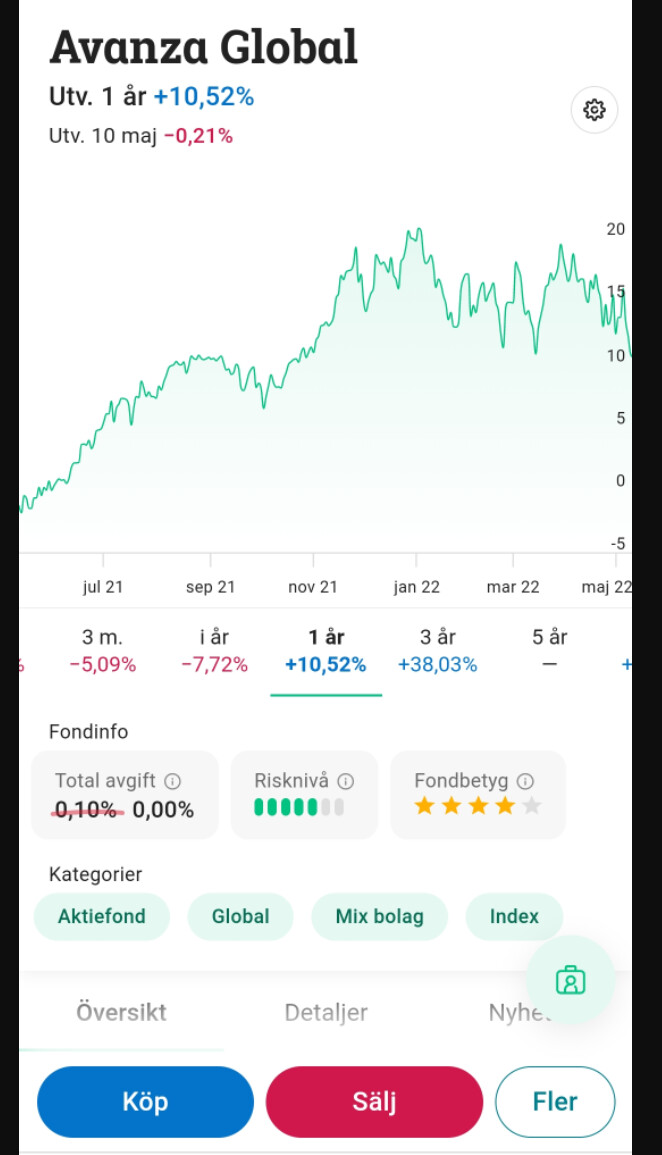This screenshot has height=1155, width=662.
Task: Tap the Aktiefond category chip
Action: pyautogui.click(x=101, y=916)
